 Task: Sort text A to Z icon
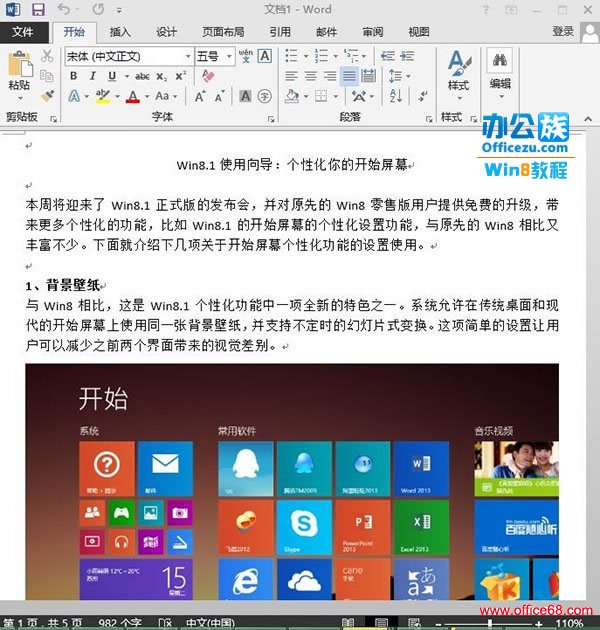(x=396, y=96)
